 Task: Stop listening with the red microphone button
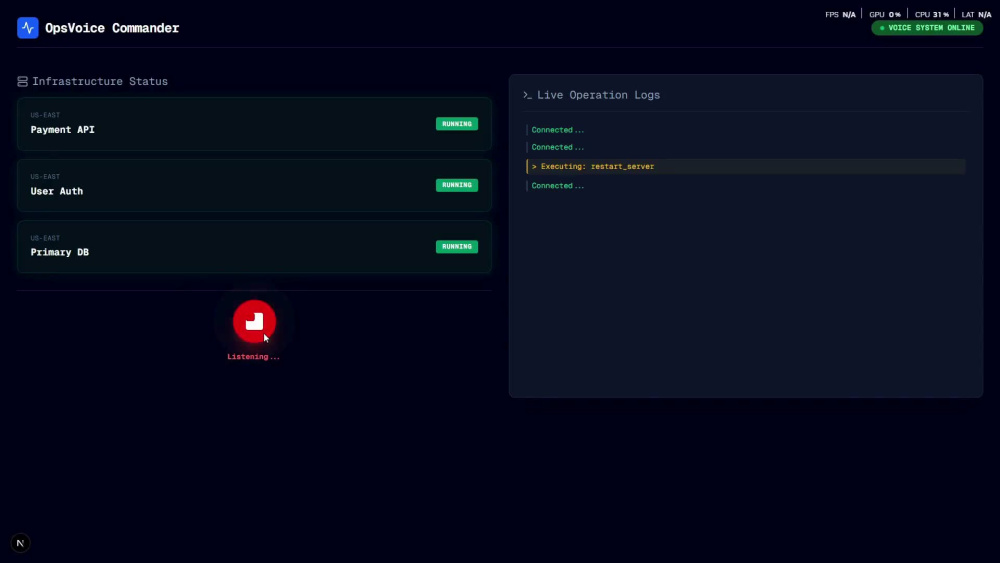[x=254, y=321]
